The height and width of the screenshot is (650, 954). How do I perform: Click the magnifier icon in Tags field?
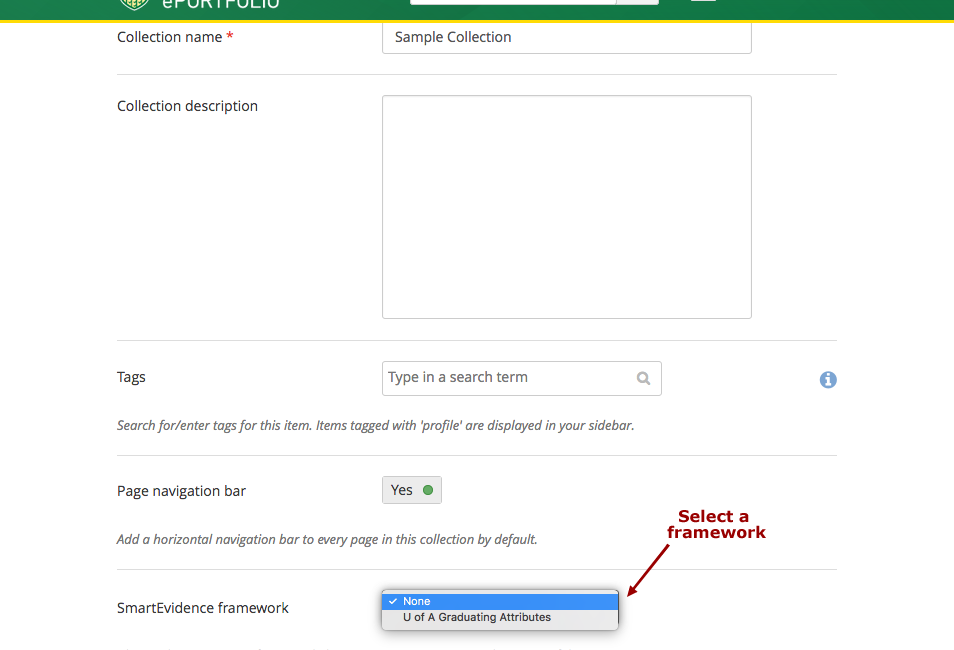(x=643, y=379)
